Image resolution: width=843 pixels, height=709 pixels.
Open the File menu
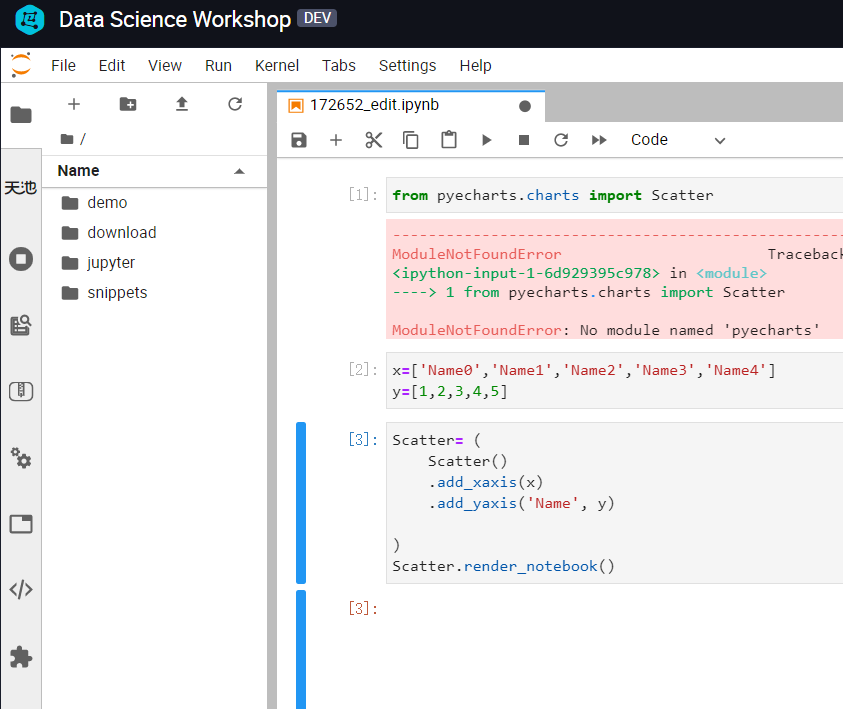click(63, 66)
